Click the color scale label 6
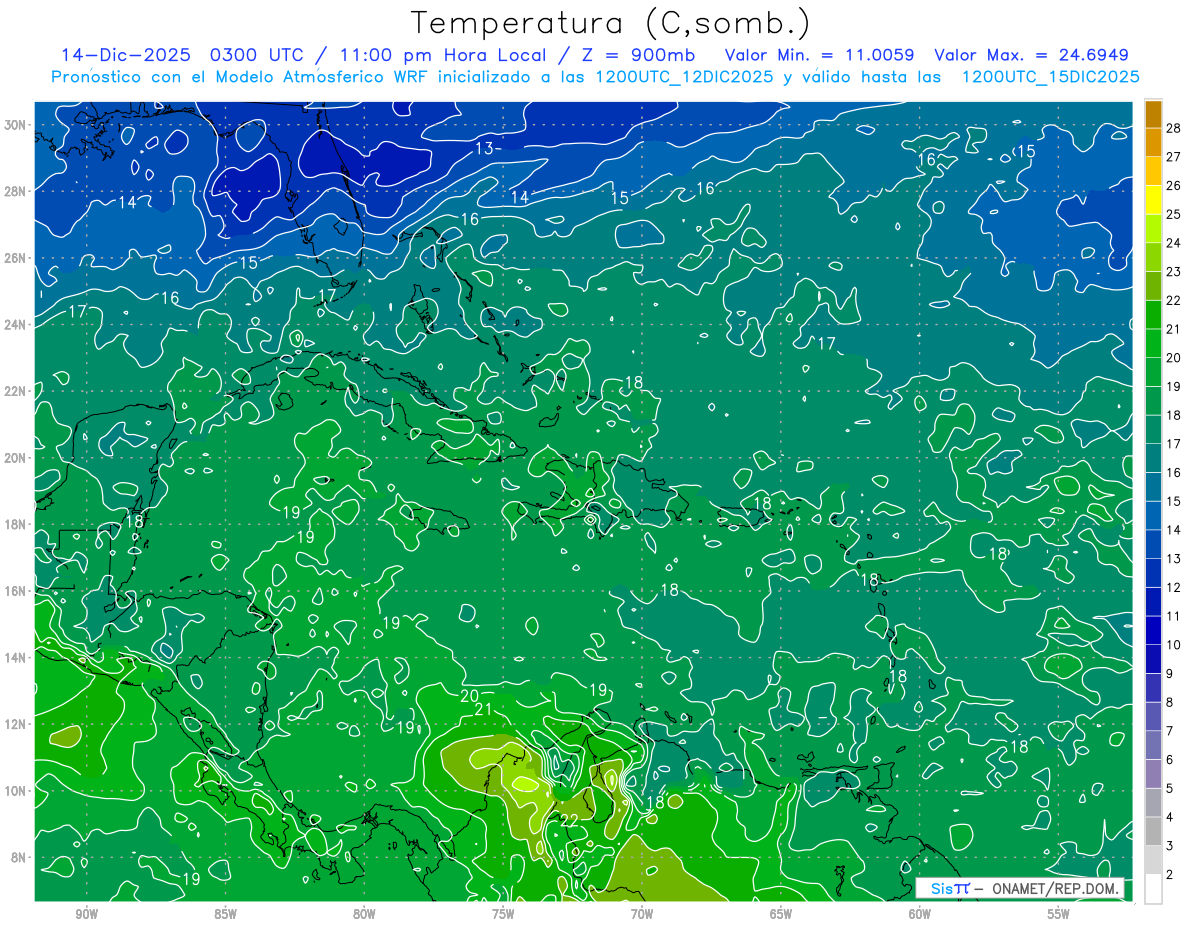Image resolution: width=1200 pixels, height=927 pixels. 1170,760
